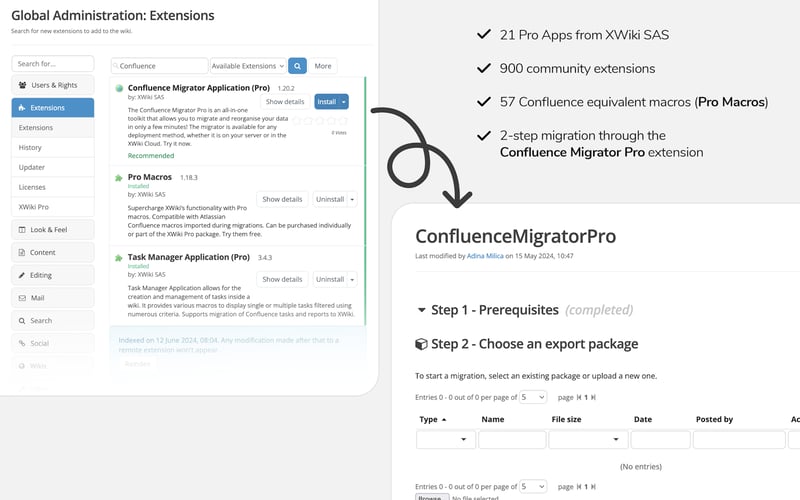Click the Editing pencil icon
This screenshot has width=800, height=500.
22,275
